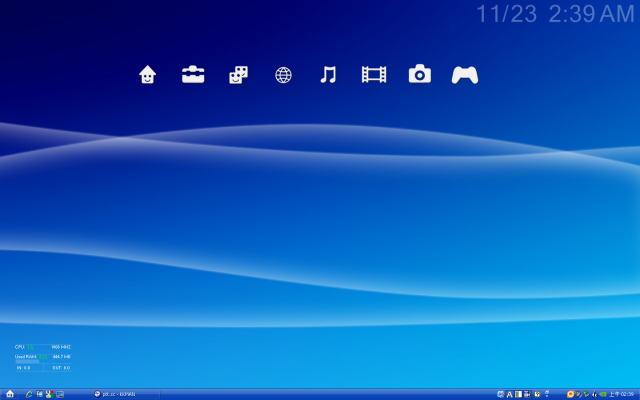Click the Used RAM usage bar
Viewport: 640px width, 400px height.
(27, 361)
